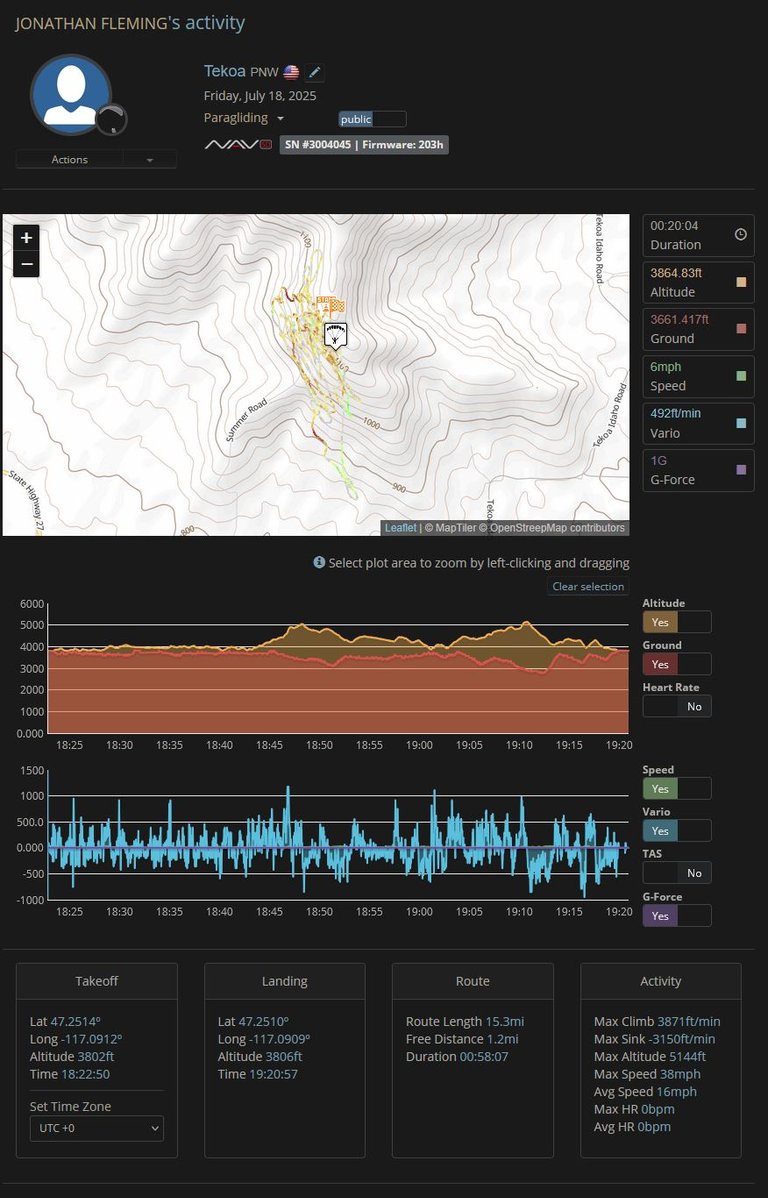Click the Vario blue color swatch
The height and width of the screenshot is (1198, 768).
740,423
